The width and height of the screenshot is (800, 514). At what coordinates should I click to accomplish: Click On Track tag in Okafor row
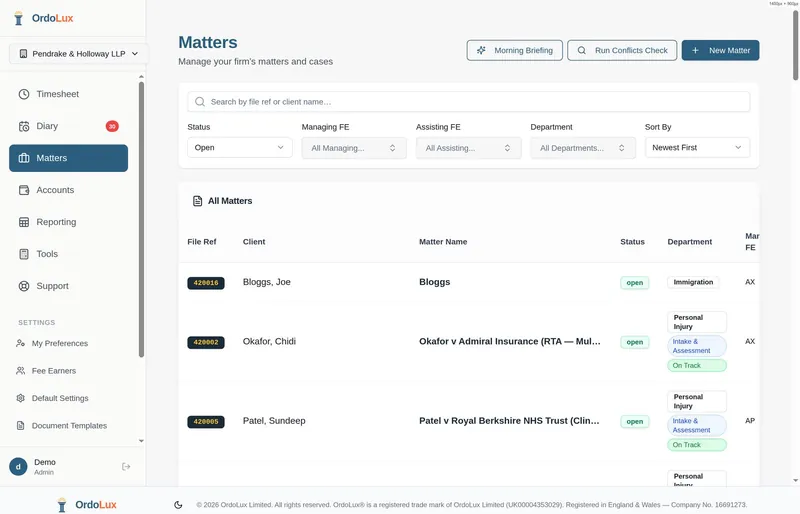click(x=696, y=365)
